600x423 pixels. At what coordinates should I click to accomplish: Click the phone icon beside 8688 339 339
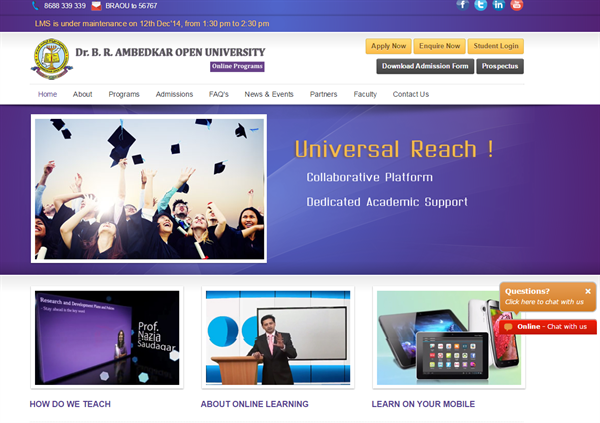point(35,6)
